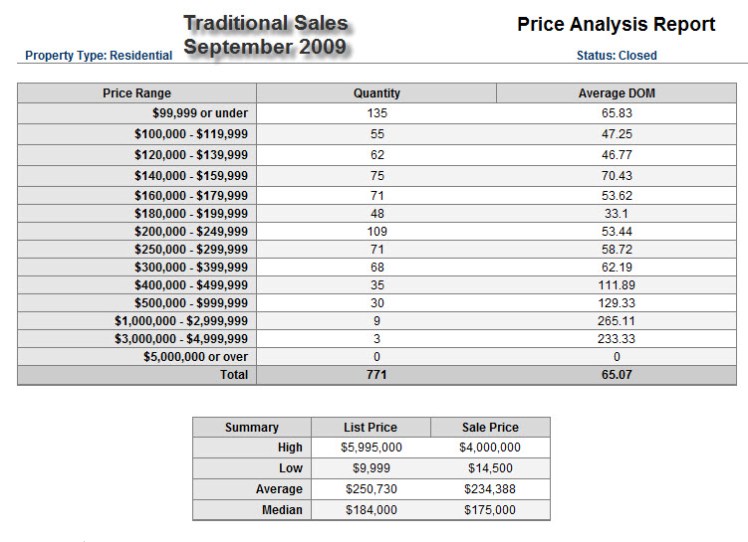Select the $200,000 - $249,999 row label
Screen dimensions: 748x542
click(191, 231)
